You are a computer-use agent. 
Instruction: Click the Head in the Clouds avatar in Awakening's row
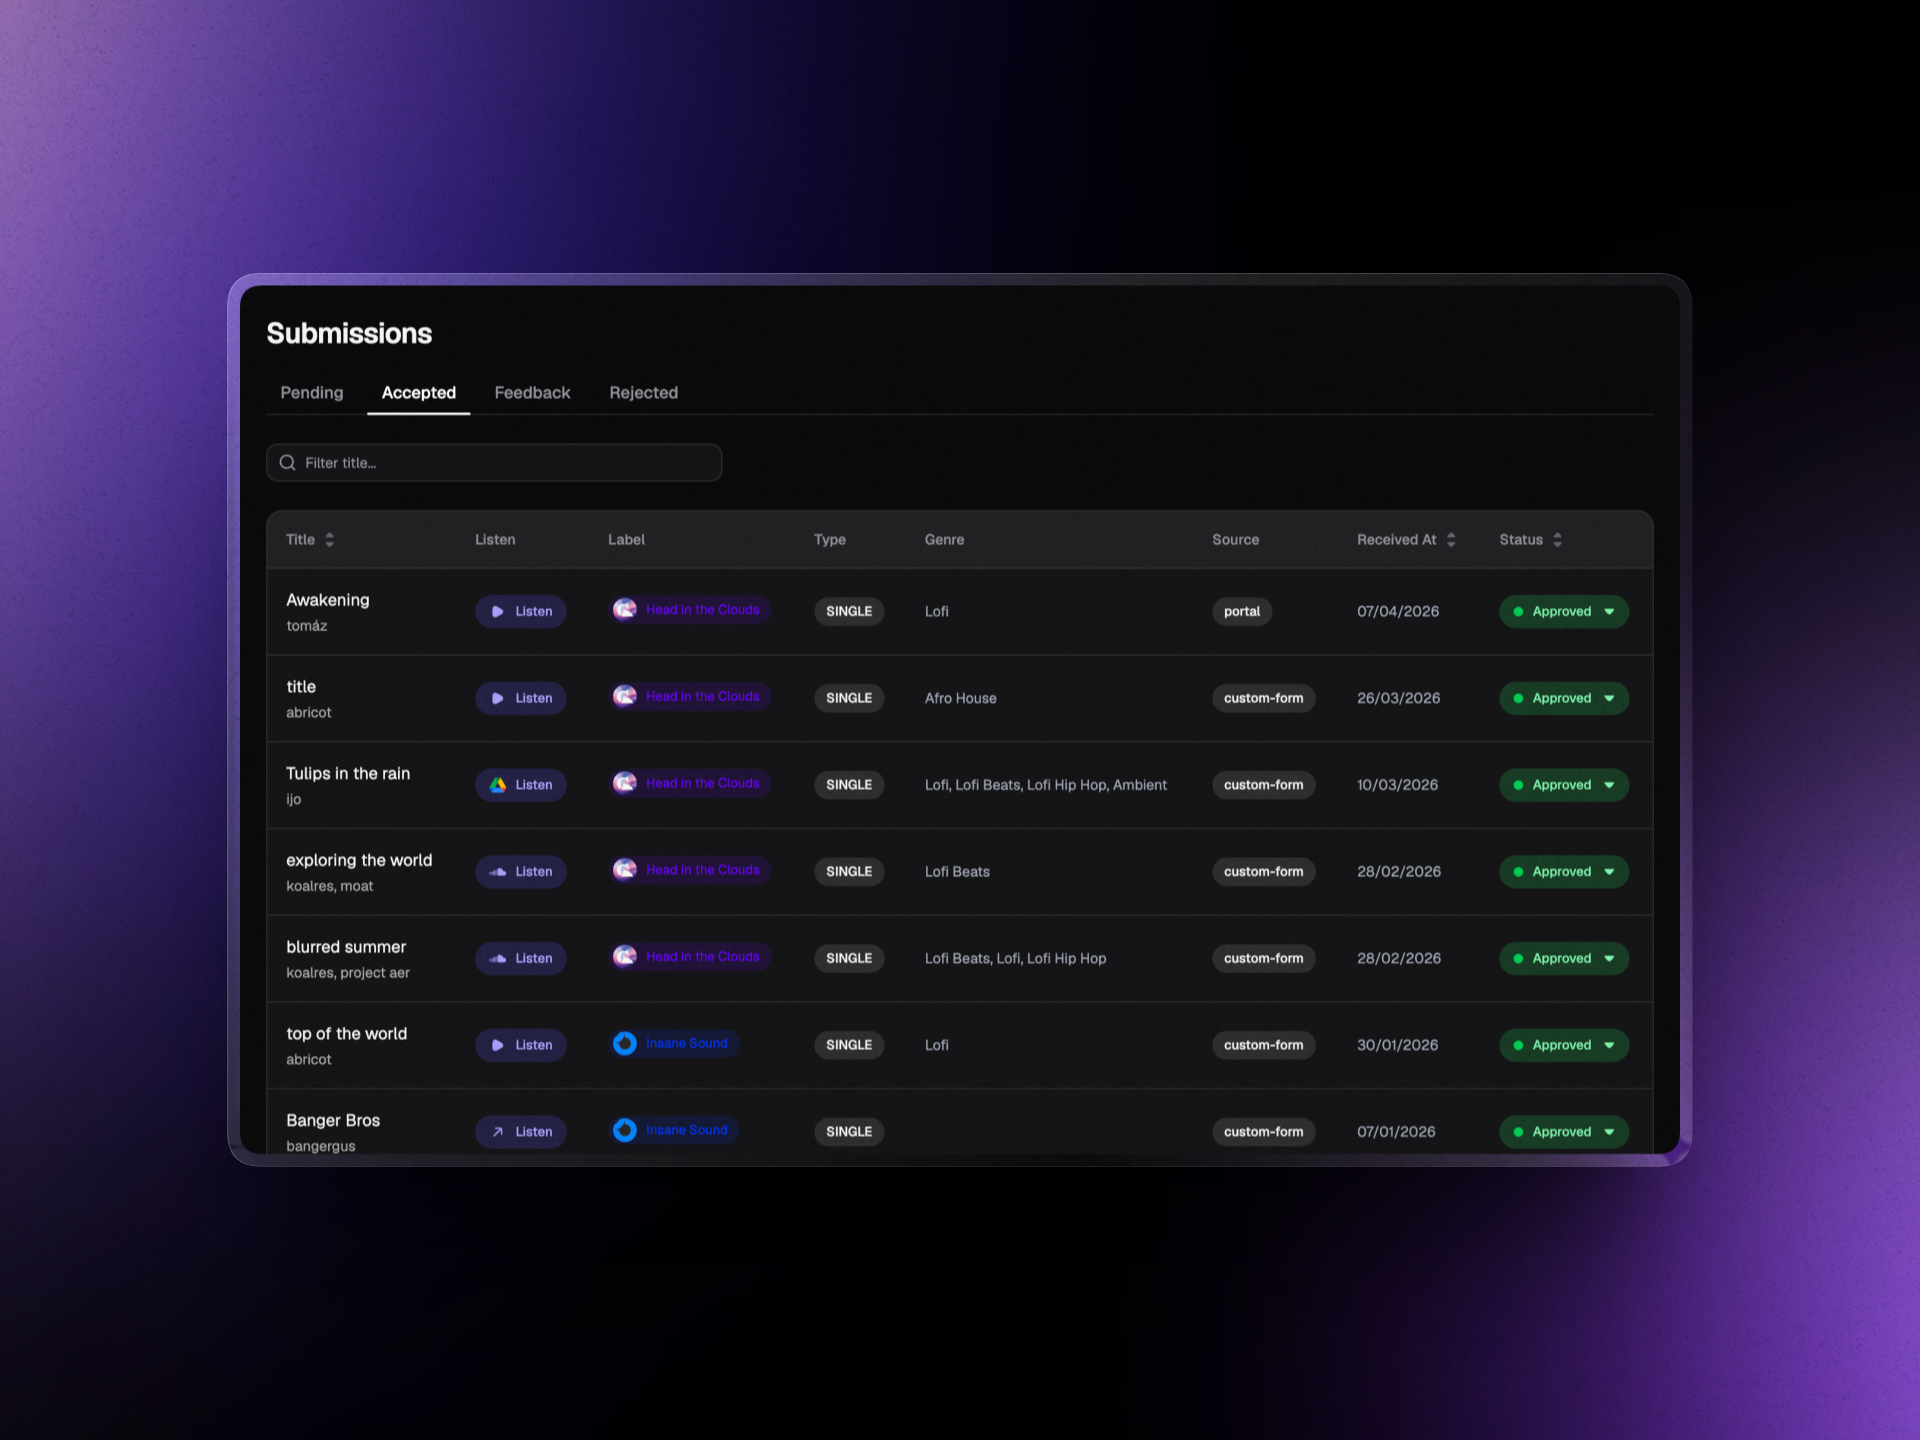point(625,610)
